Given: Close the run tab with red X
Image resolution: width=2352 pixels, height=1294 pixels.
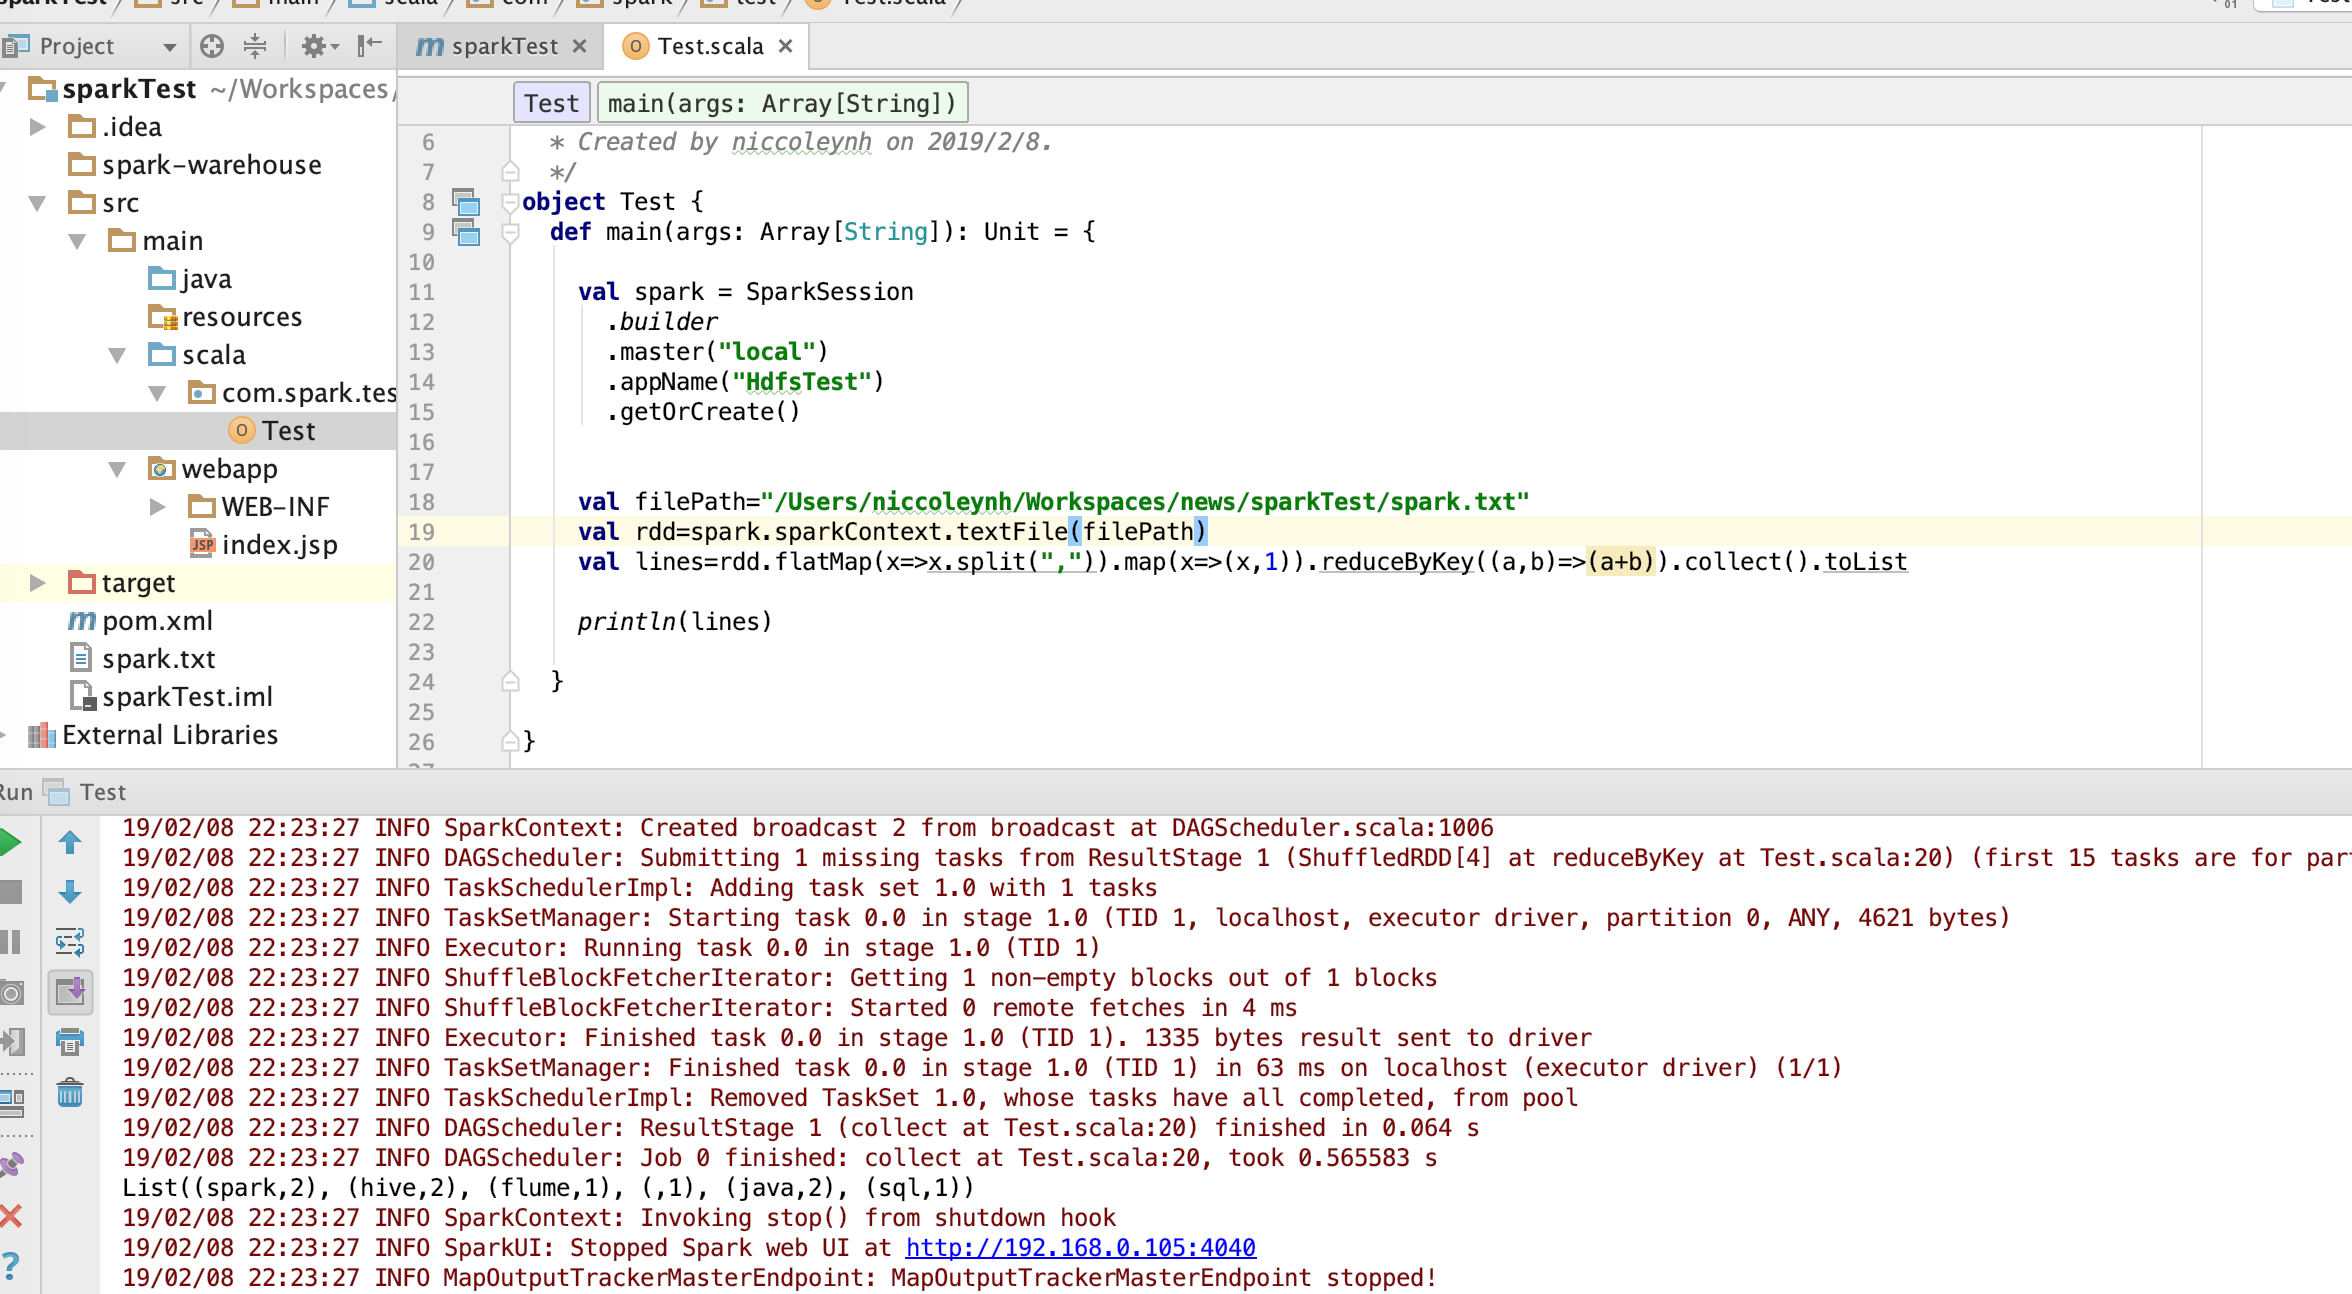Looking at the screenshot, I should 11,1216.
